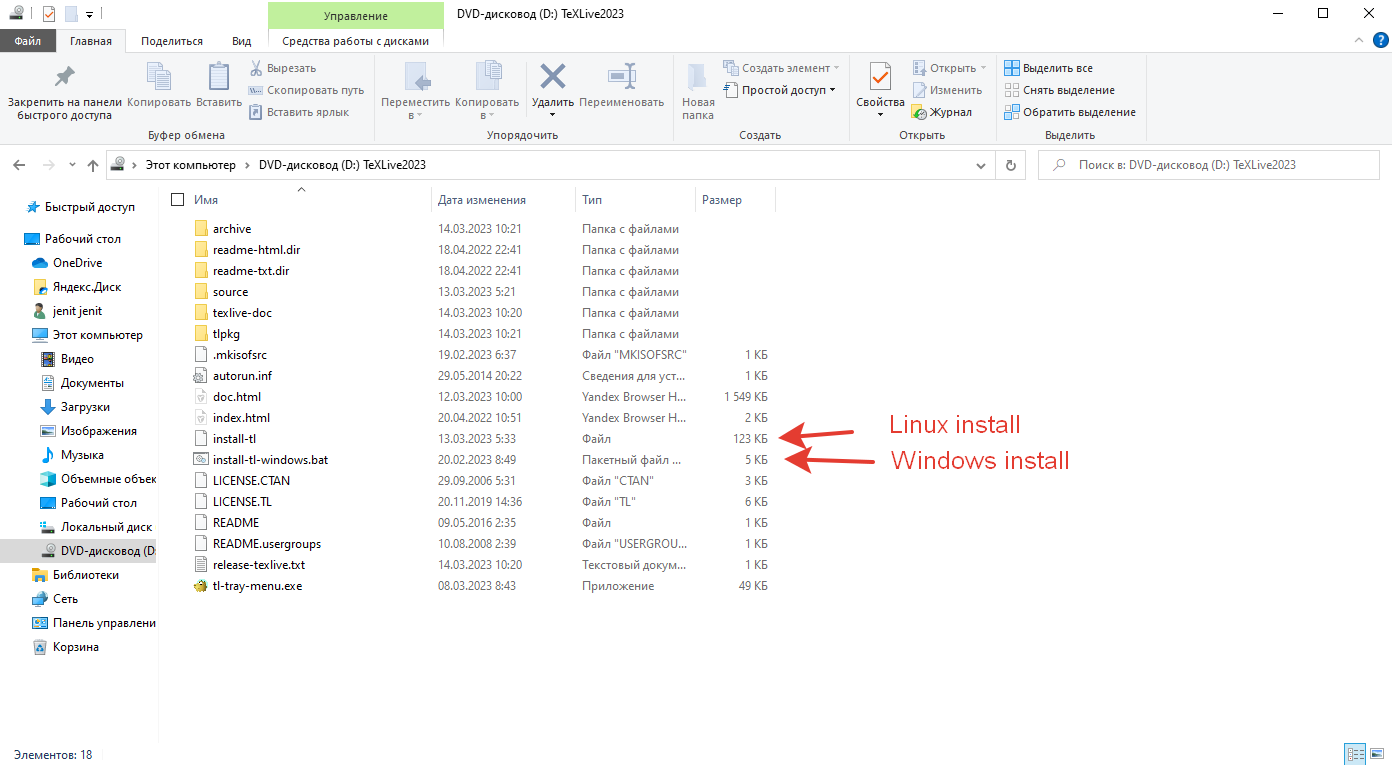Switch to Главная ribbon tab
This screenshot has width=1393, height=765.
tap(91, 41)
